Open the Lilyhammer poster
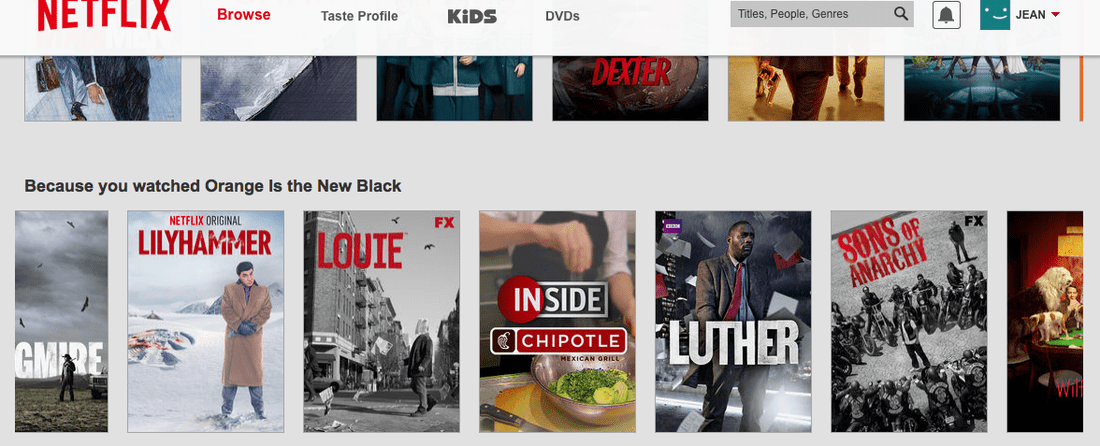Image resolution: width=1100 pixels, height=446 pixels. (206, 321)
